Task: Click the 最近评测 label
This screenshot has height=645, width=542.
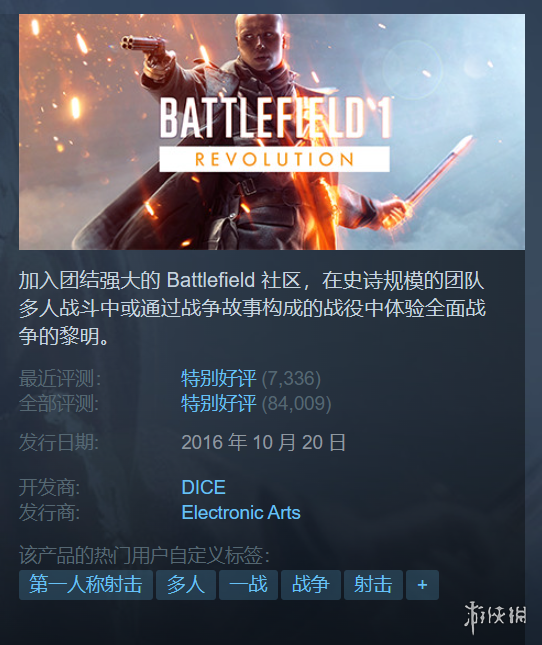Action: click(x=60, y=378)
